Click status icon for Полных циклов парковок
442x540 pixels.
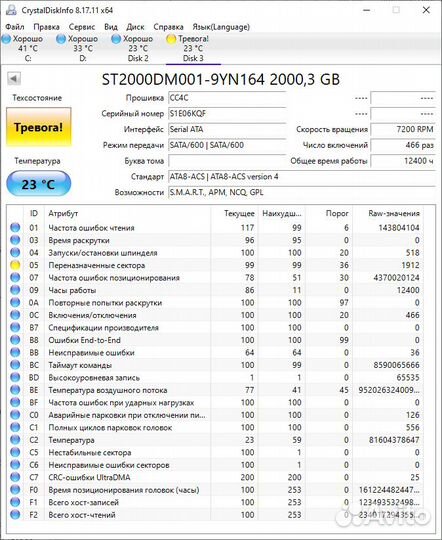click(x=15, y=427)
